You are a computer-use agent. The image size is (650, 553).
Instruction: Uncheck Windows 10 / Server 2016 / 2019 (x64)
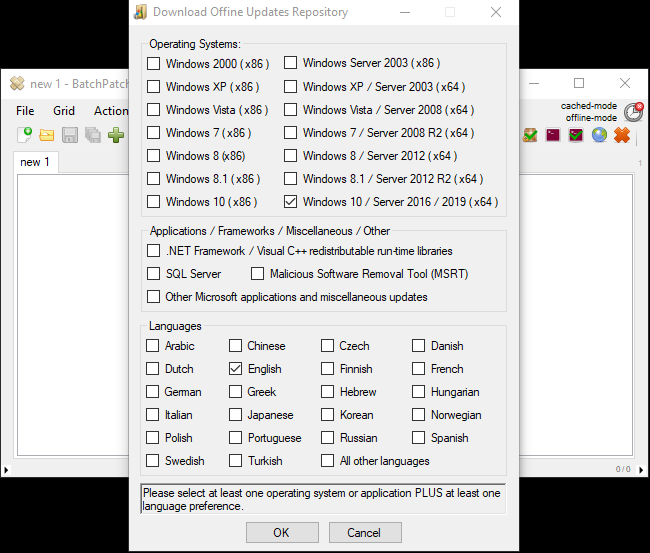290,201
